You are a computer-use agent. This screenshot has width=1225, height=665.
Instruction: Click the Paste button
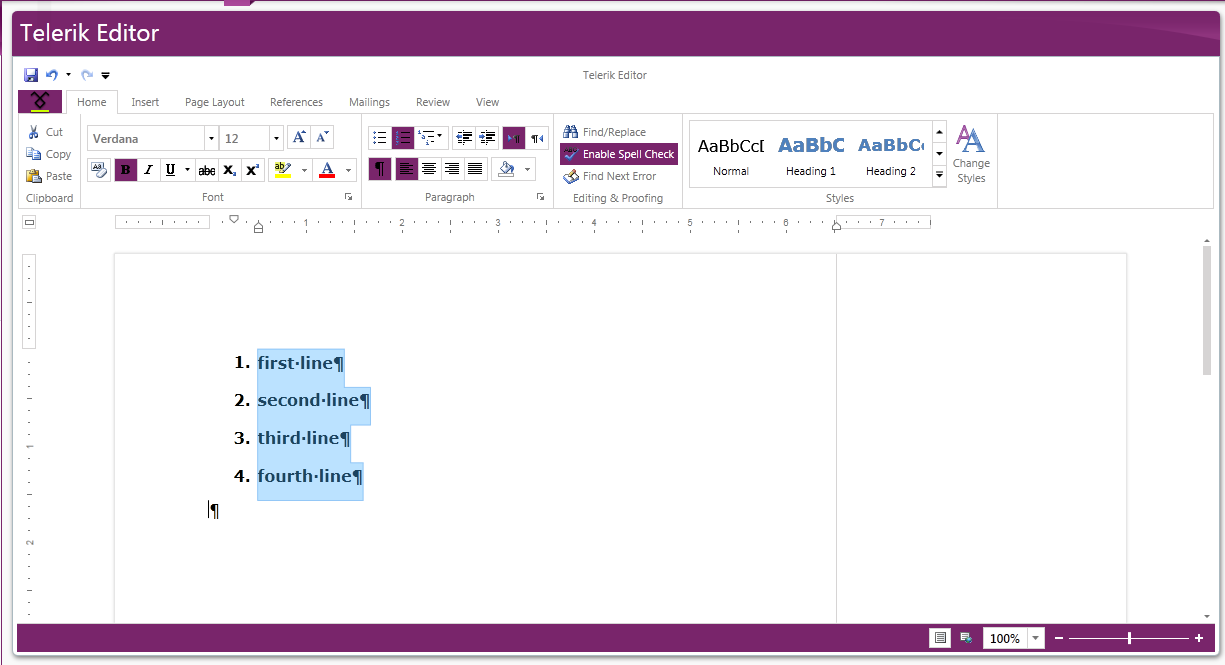49,176
